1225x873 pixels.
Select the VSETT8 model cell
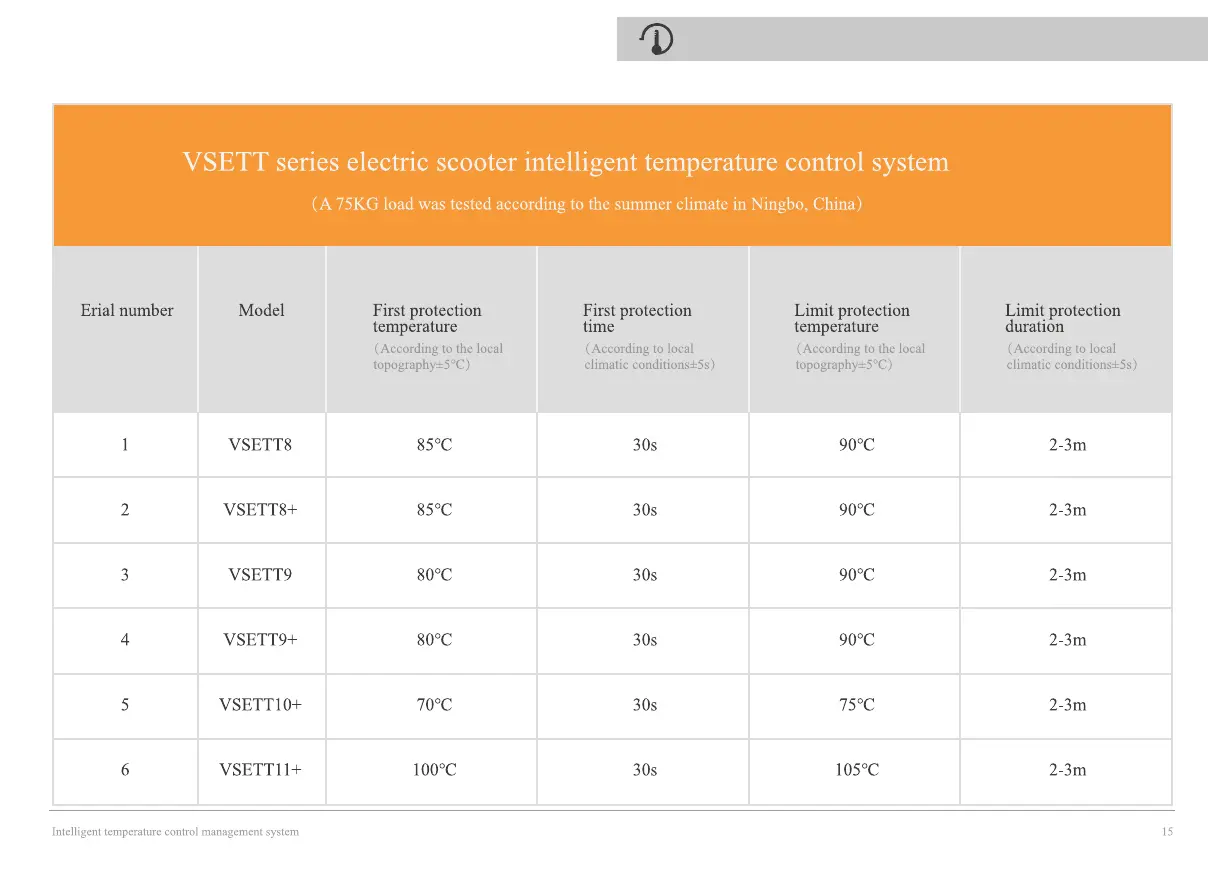tap(260, 445)
